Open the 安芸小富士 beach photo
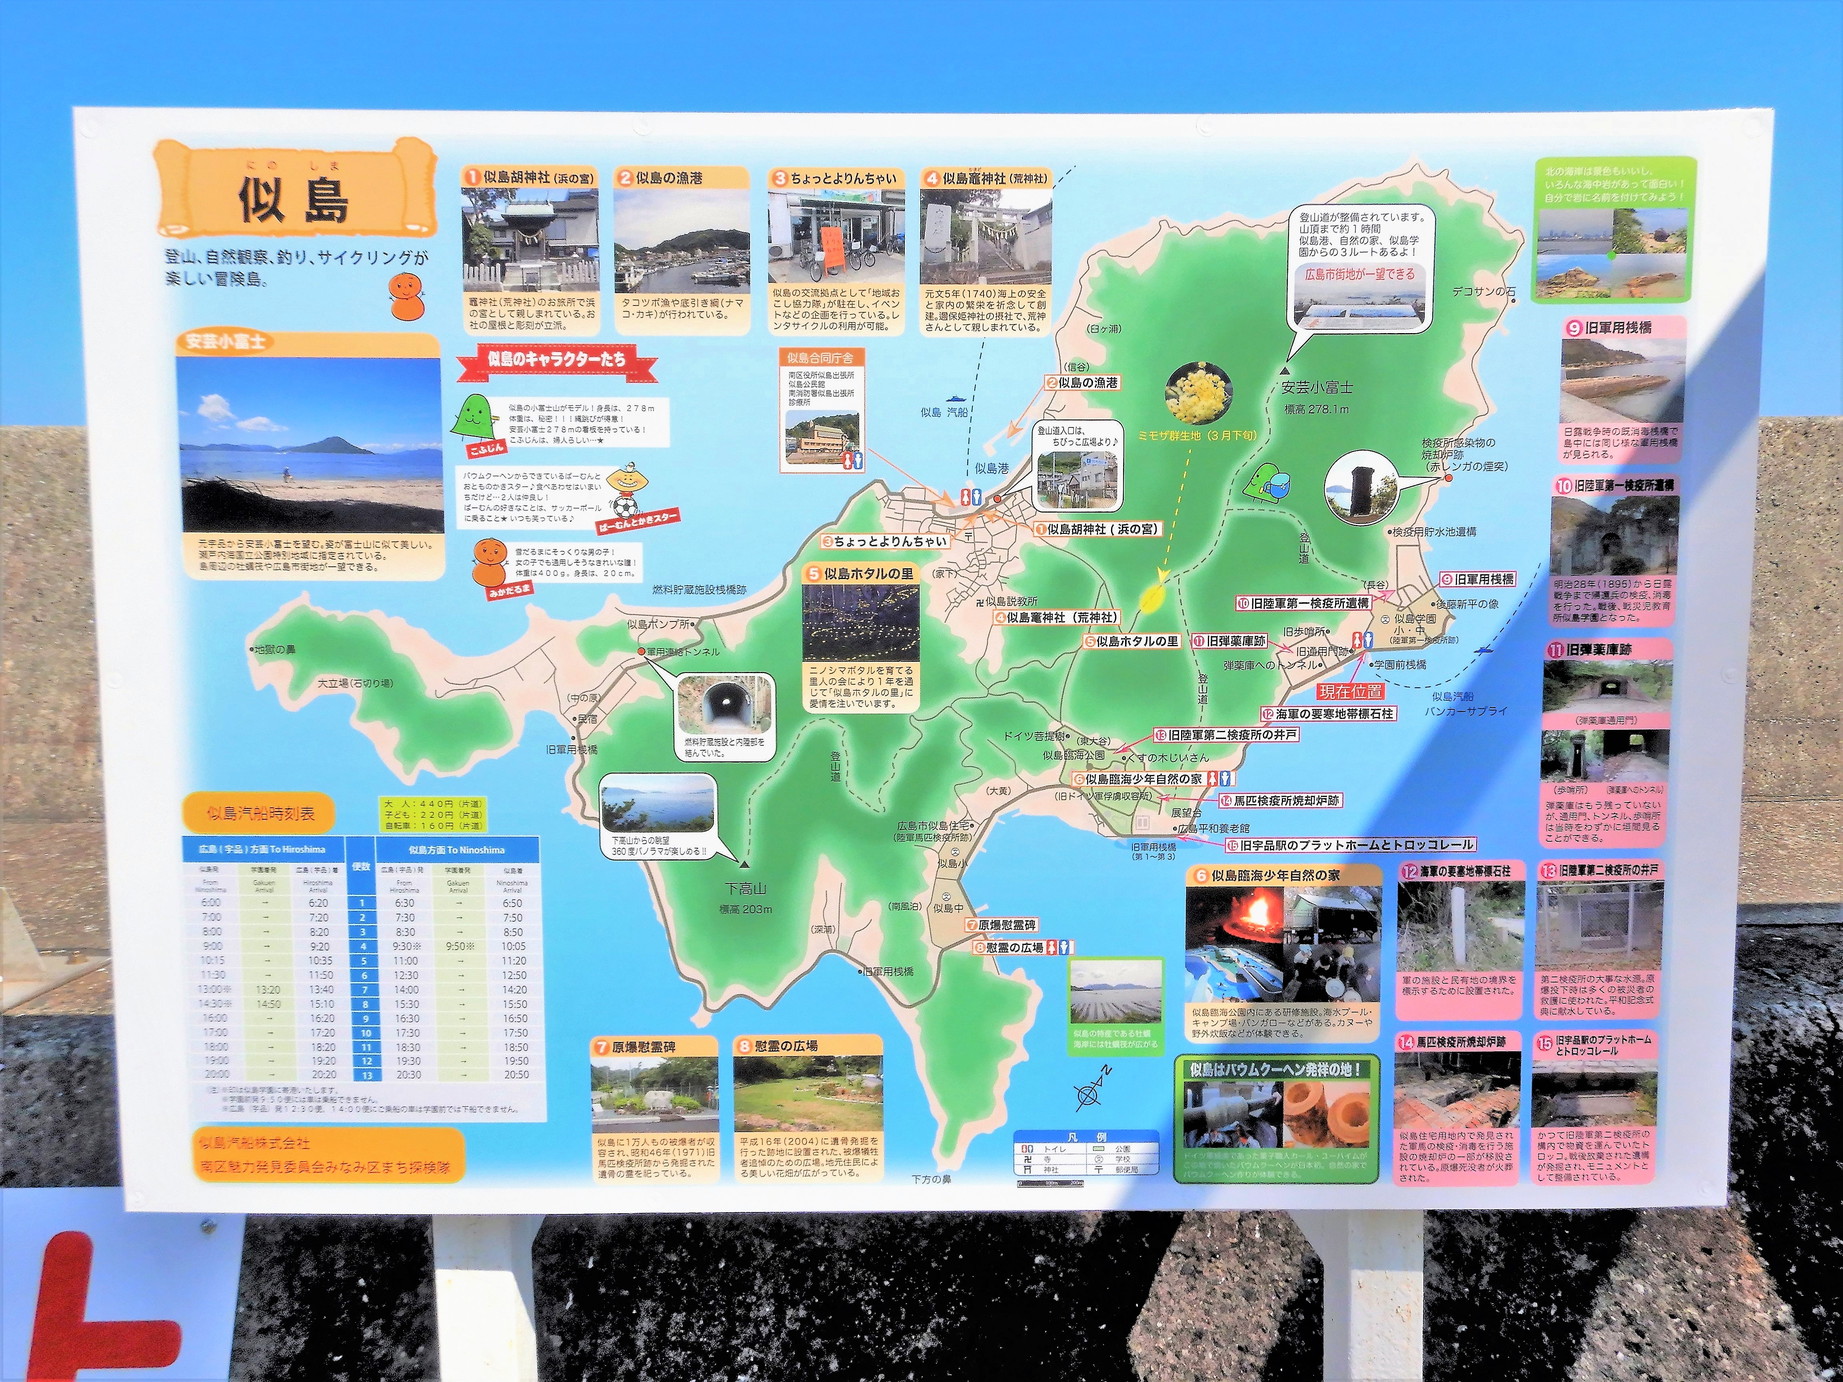Viewport: 1843px width, 1382px height. tap(310, 445)
